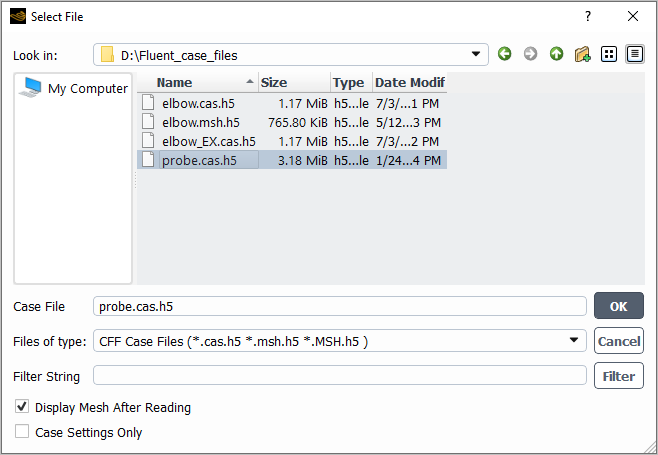This screenshot has height=455, width=658.
Task: Click the file icon beside elbow.cas.h5
Action: pos(148,103)
